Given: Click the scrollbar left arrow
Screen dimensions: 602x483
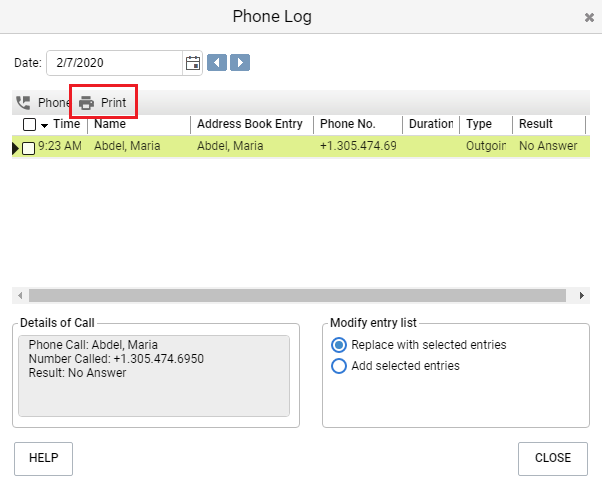Looking at the screenshot, I should point(20,296).
